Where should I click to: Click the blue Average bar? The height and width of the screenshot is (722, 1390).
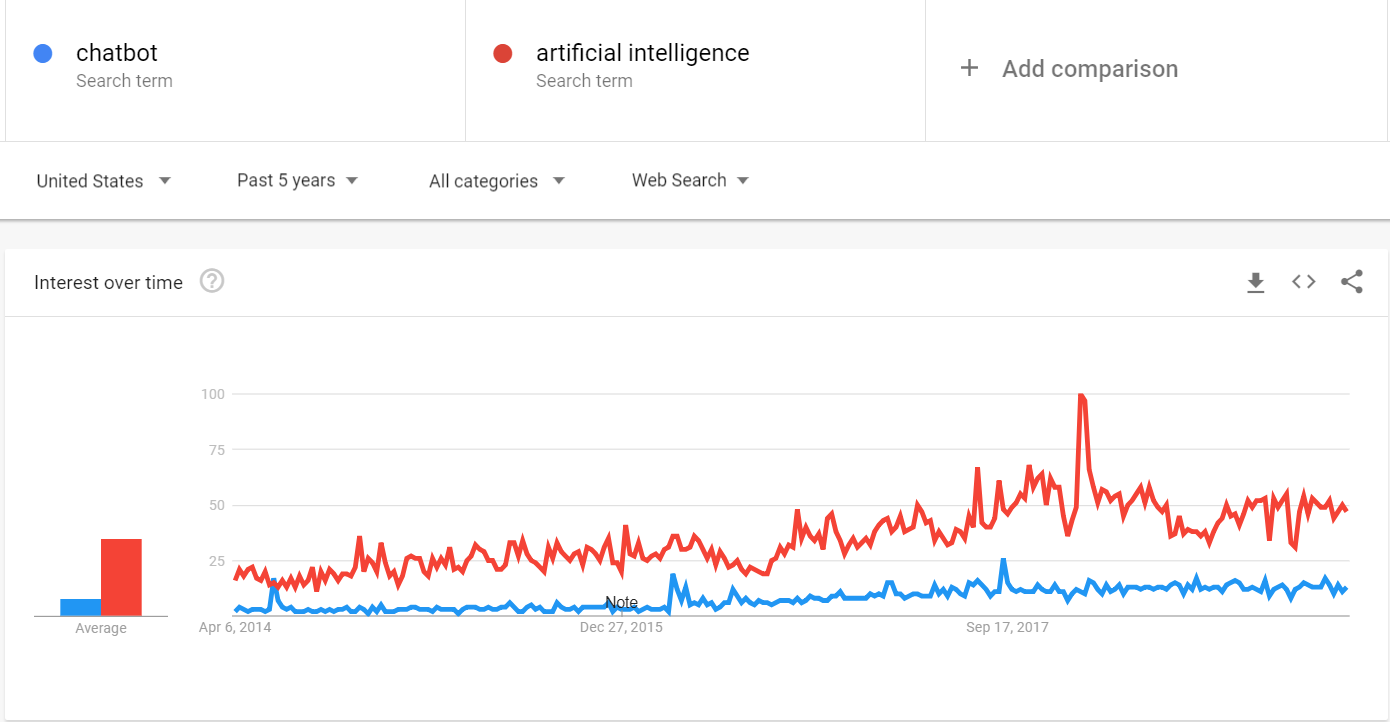[81, 607]
